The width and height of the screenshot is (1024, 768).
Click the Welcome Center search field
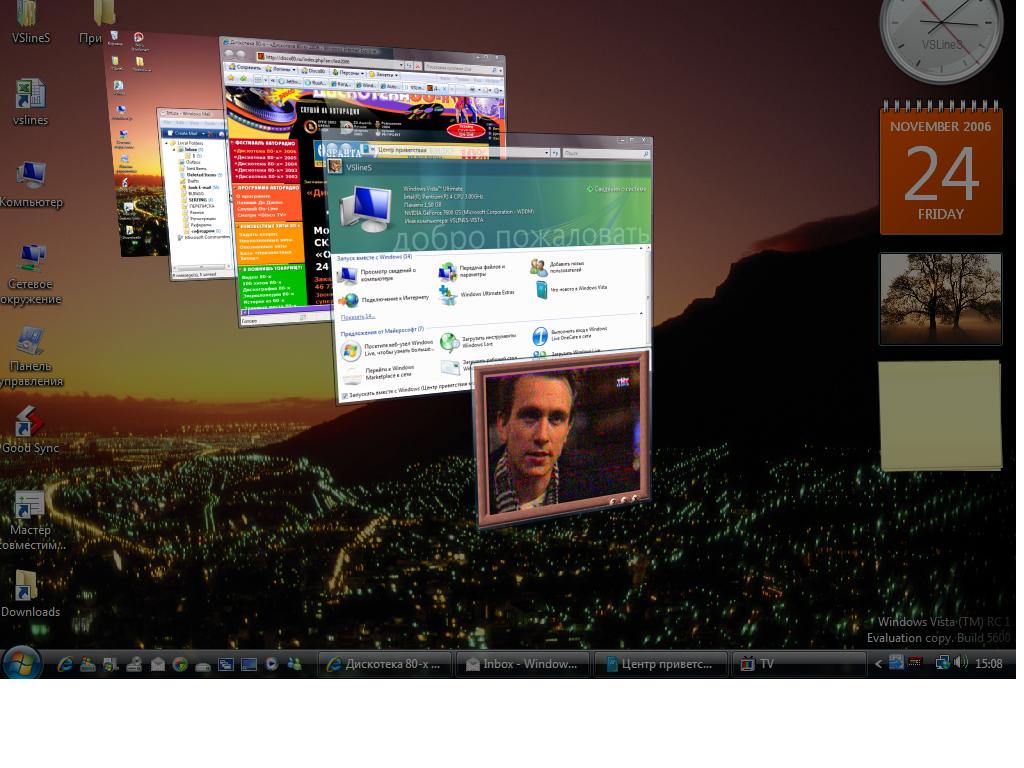[605, 153]
